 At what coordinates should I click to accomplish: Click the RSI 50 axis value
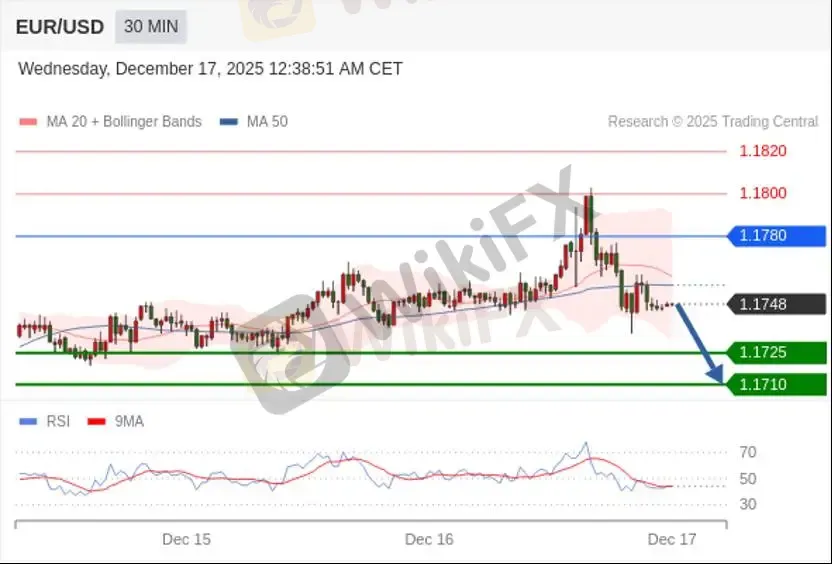click(748, 479)
